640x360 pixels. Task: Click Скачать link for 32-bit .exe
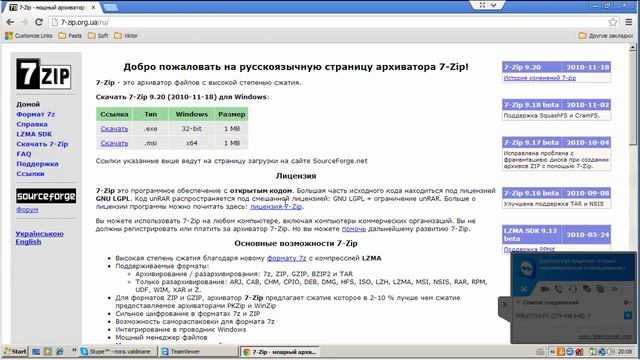[114, 129]
